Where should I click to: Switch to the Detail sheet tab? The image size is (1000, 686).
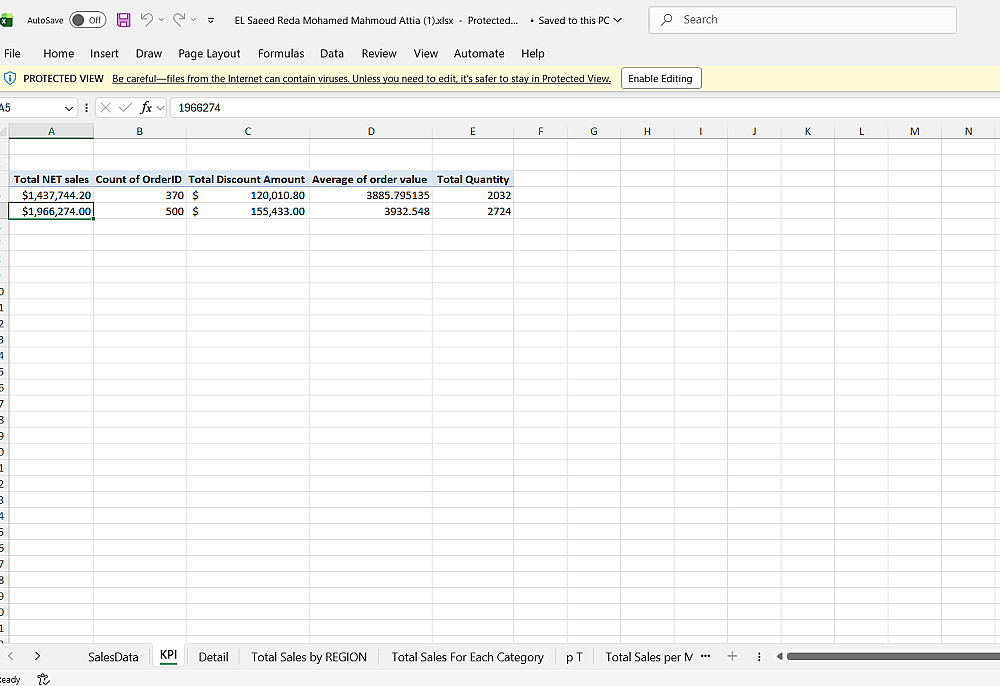pos(213,657)
